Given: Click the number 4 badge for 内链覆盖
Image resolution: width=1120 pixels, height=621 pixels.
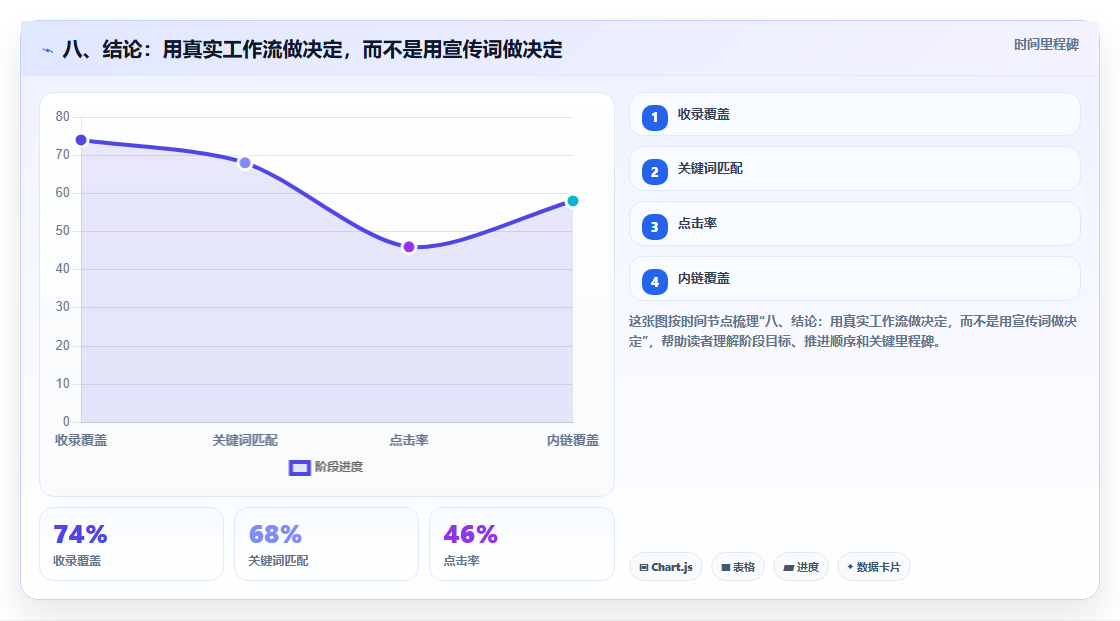Looking at the screenshot, I should point(654,282).
